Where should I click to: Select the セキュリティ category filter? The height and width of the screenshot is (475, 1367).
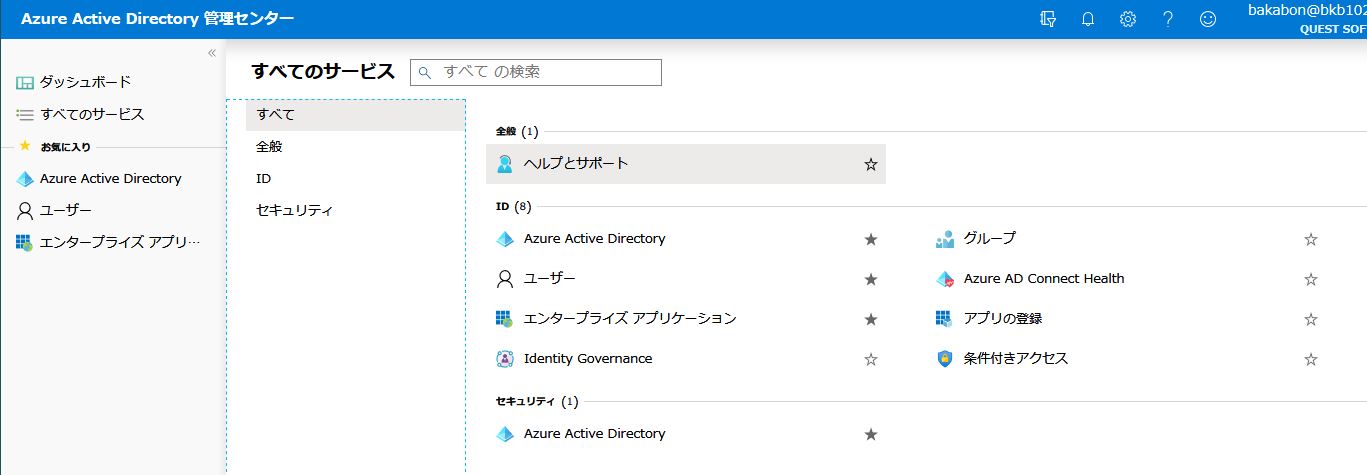coord(355,211)
